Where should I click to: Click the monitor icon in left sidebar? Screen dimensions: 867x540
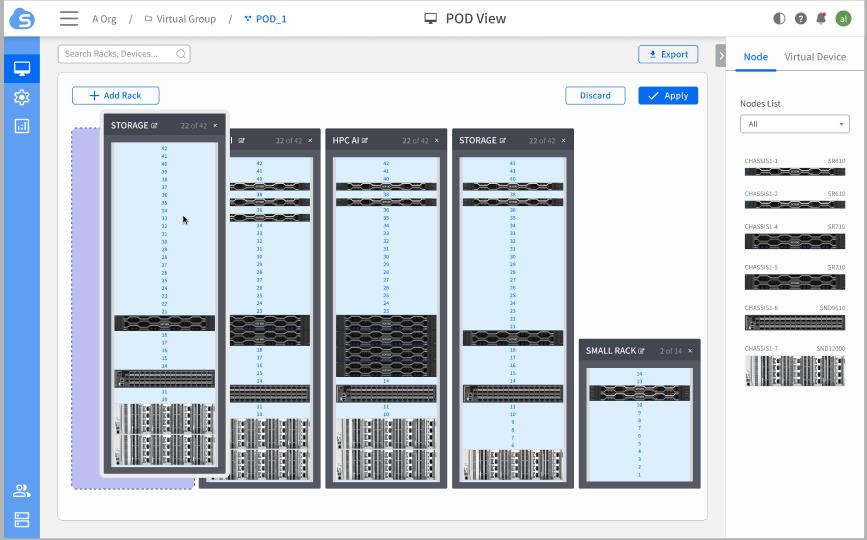21,69
